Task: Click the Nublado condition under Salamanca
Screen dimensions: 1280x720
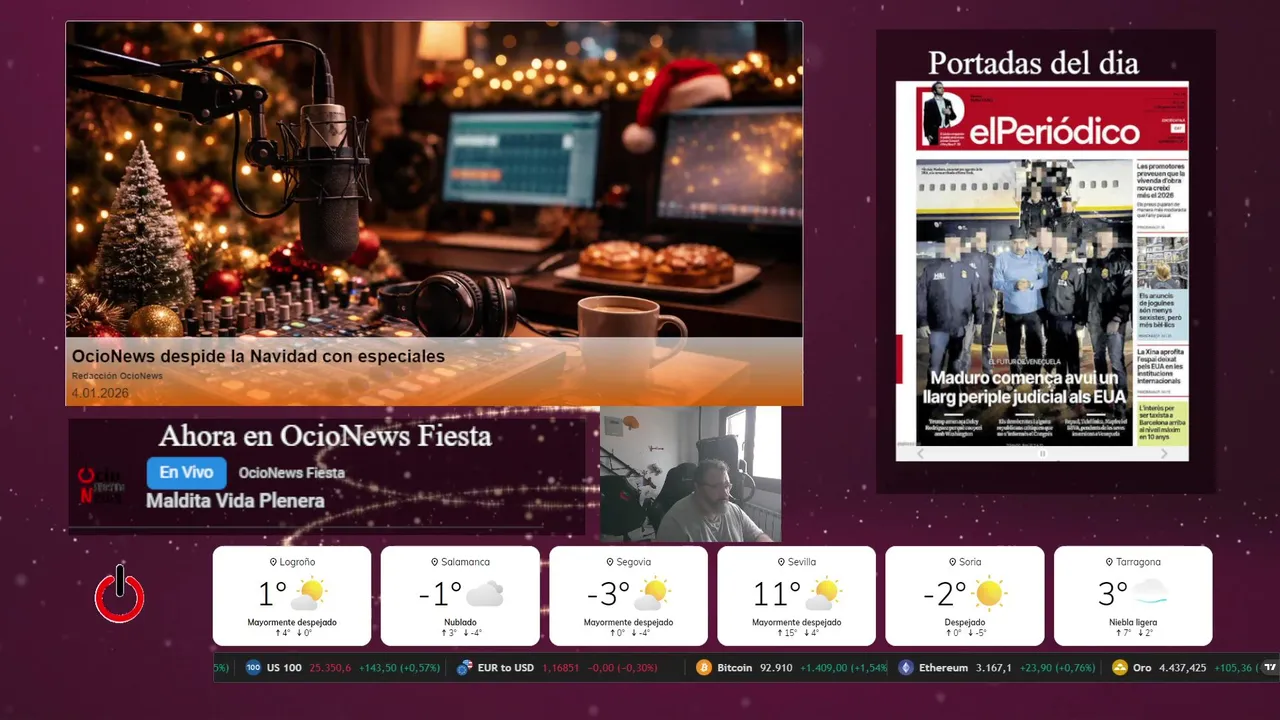Action: click(x=460, y=622)
